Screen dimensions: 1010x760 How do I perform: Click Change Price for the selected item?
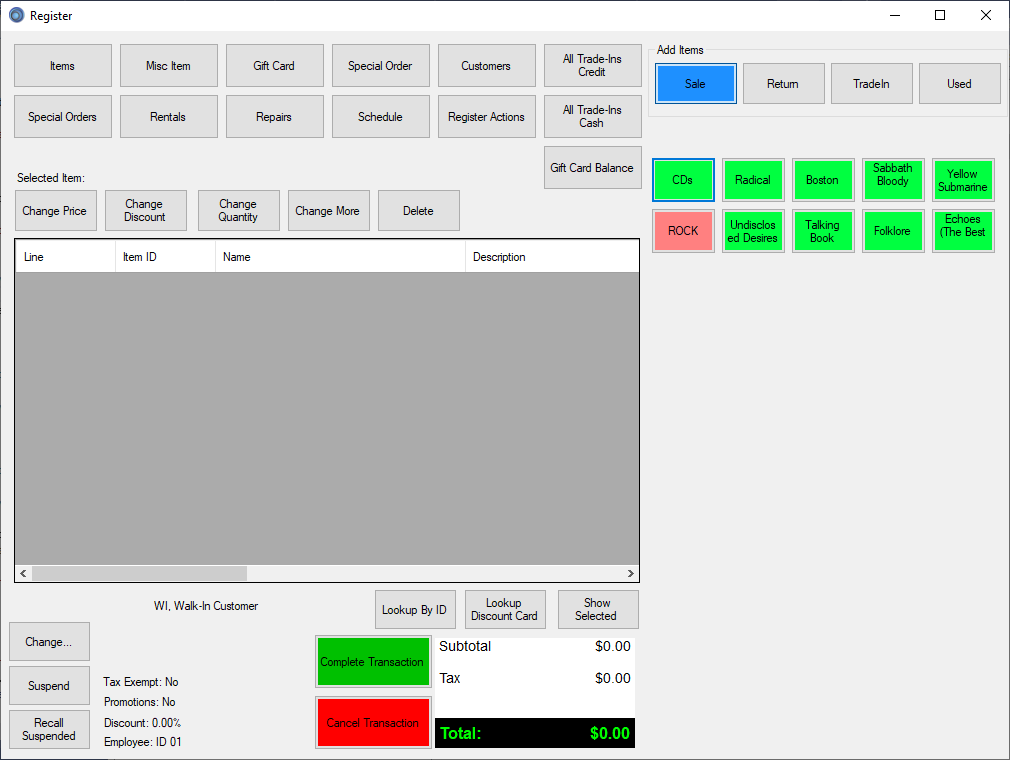[55, 211]
